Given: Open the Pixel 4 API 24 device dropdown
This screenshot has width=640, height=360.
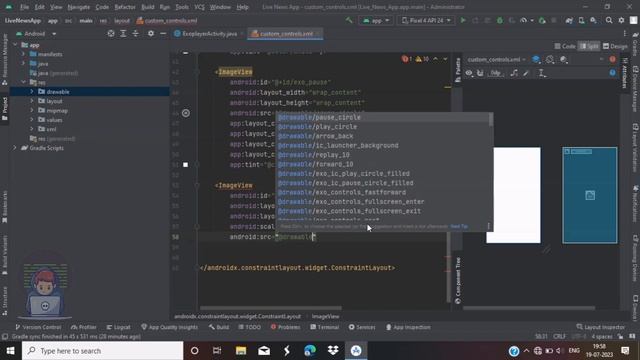Looking at the screenshot, I should pyautogui.click(x=426, y=20).
